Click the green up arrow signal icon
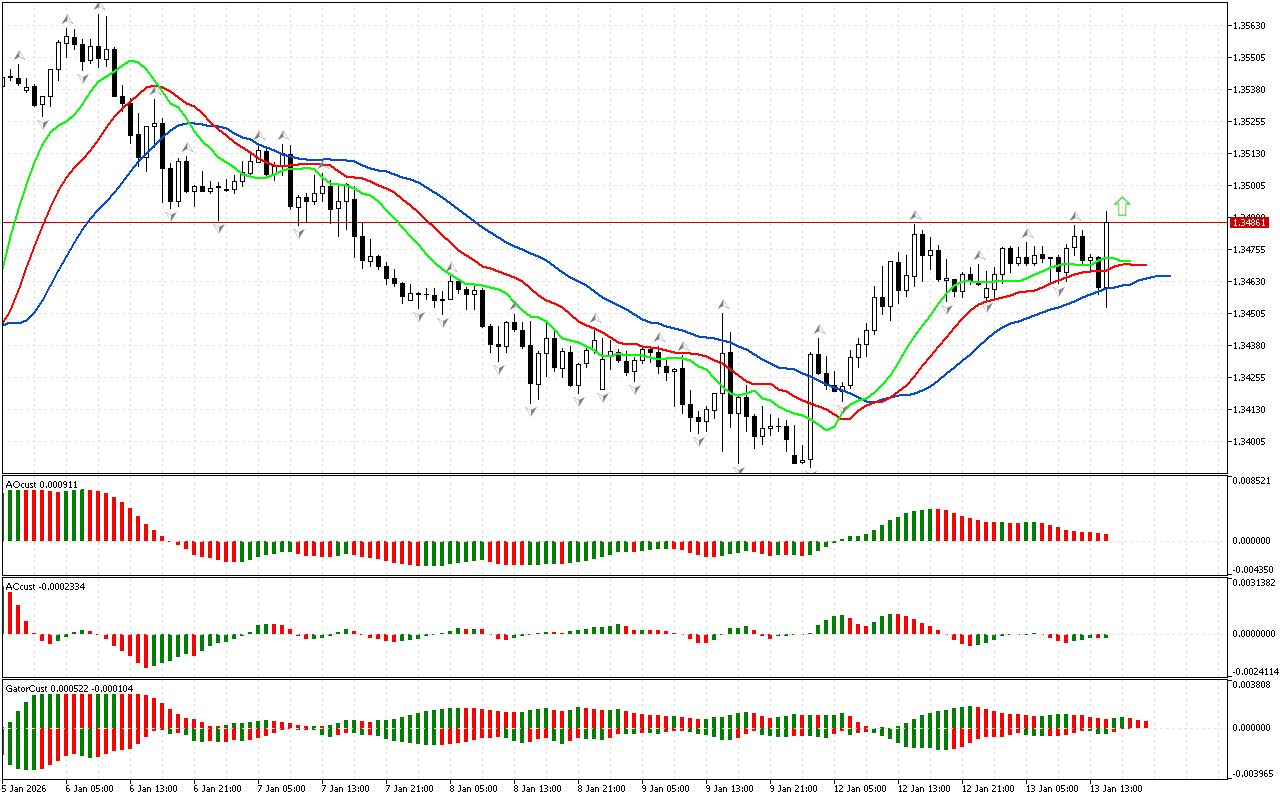 click(x=1122, y=206)
